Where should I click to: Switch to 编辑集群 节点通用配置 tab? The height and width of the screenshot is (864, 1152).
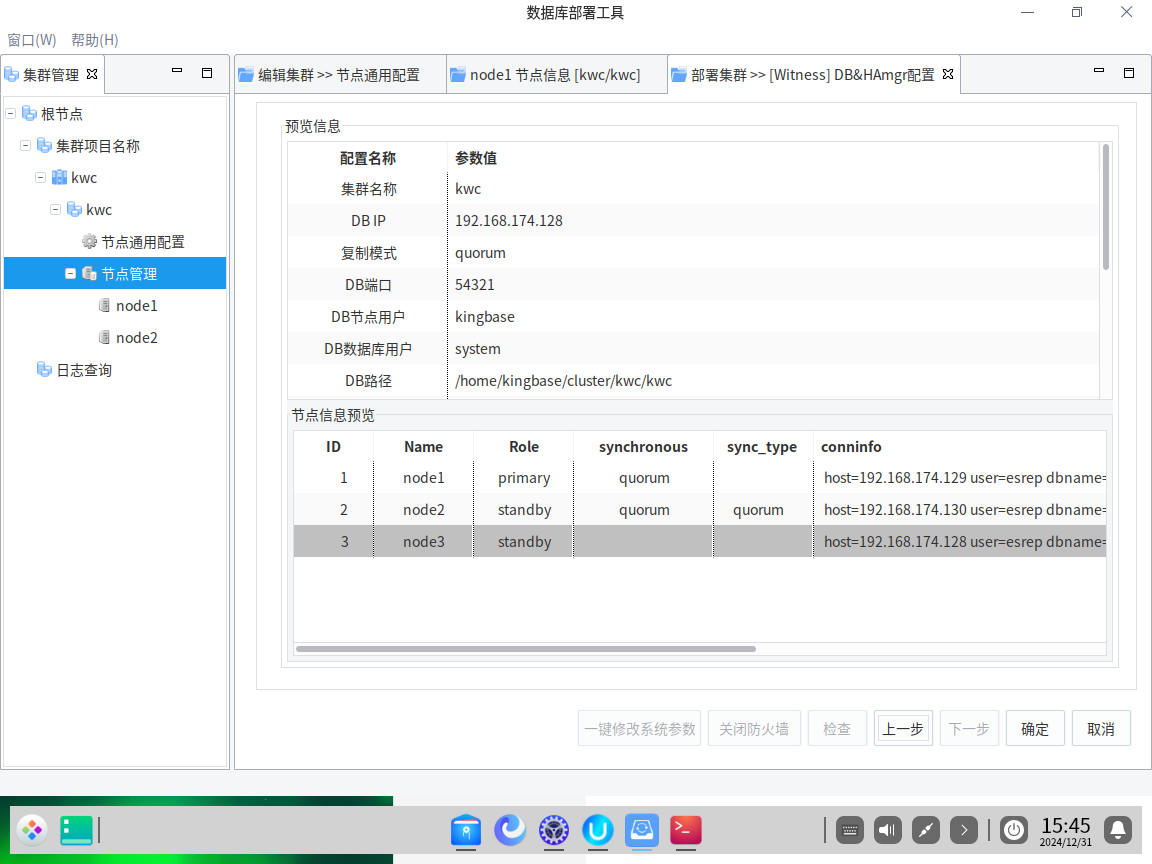[x=338, y=75]
